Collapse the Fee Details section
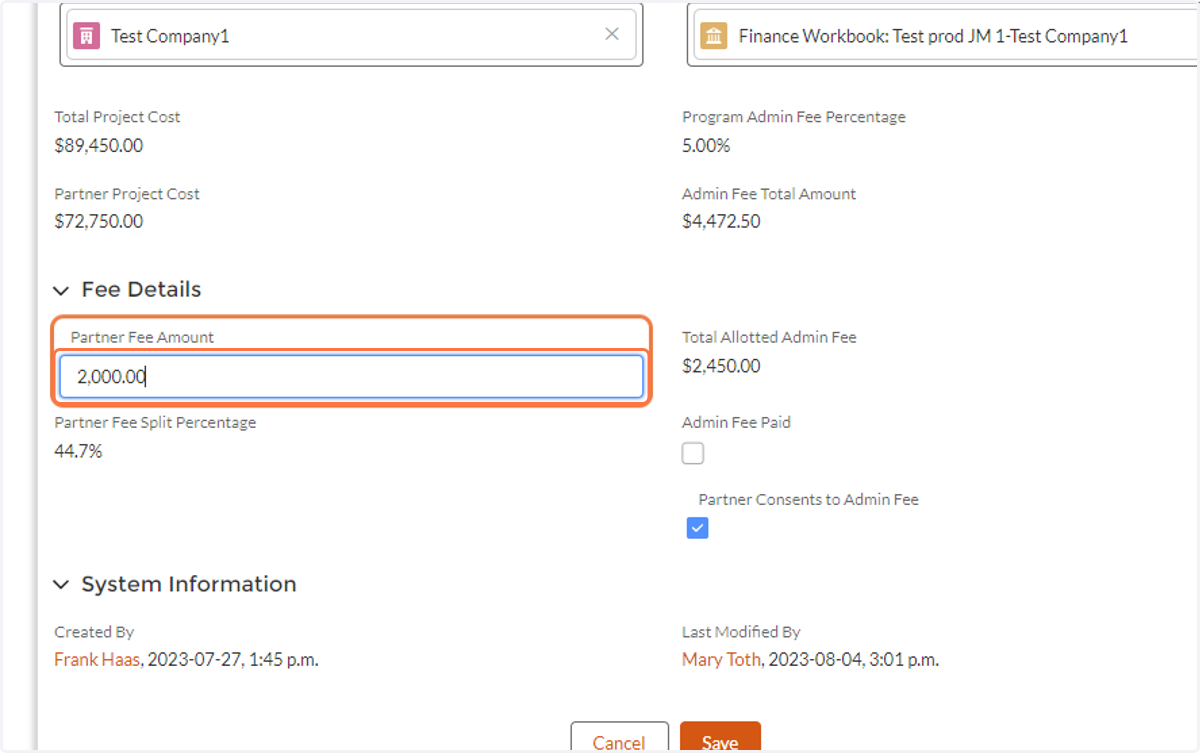The image size is (1200, 753). point(62,290)
